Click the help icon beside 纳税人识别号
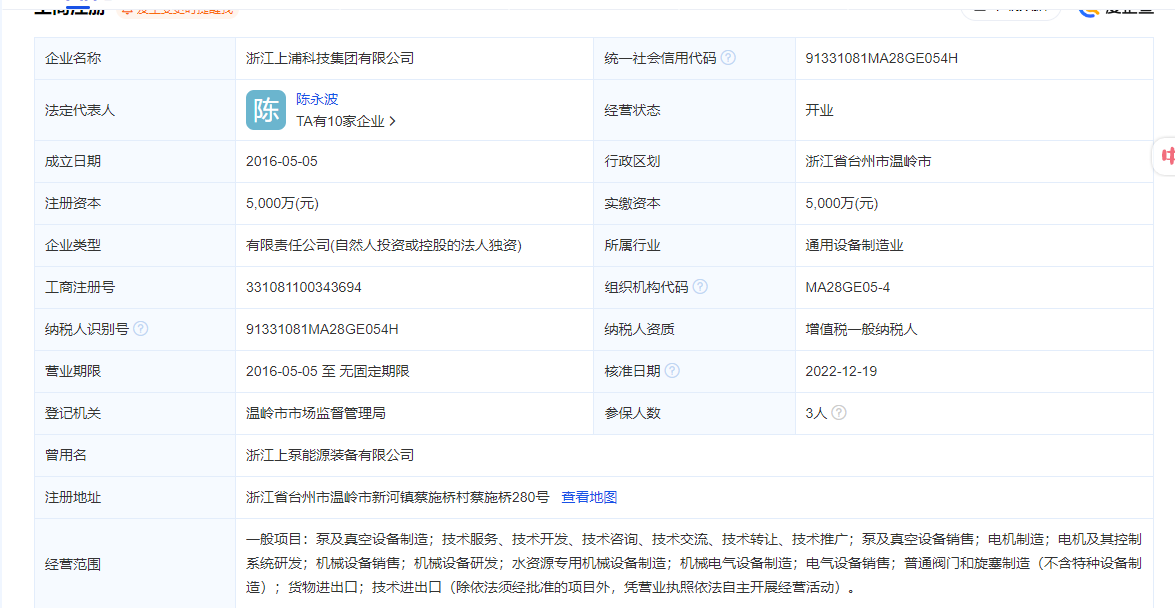The height and width of the screenshot is (608, 1175). [x=140, y=329]
